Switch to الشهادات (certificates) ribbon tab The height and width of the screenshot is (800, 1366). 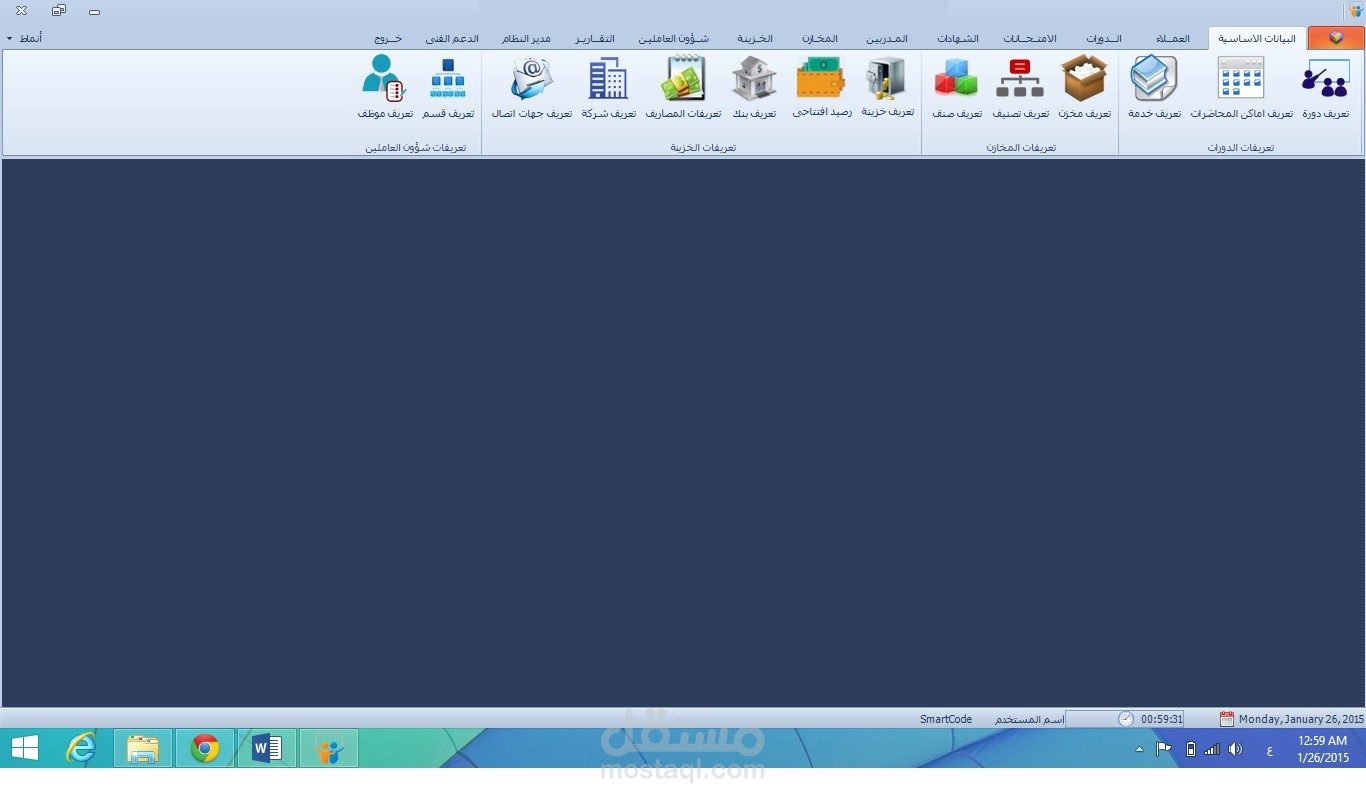click(x=958, y=38)
